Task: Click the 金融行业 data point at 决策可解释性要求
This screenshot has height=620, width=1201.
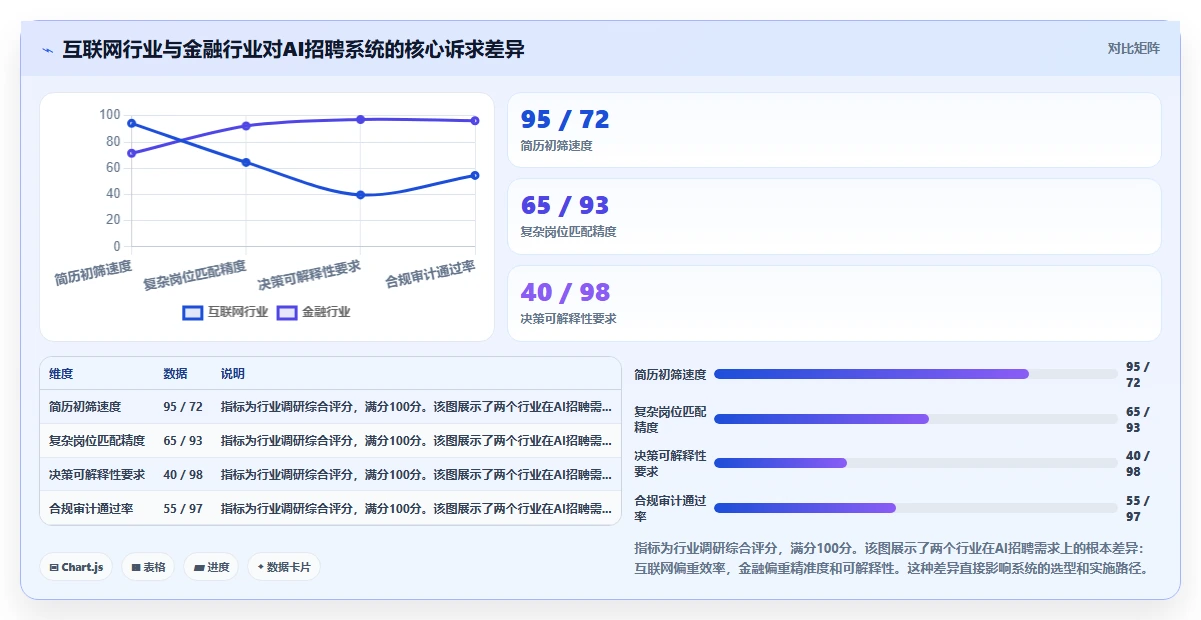Action: 361,119
